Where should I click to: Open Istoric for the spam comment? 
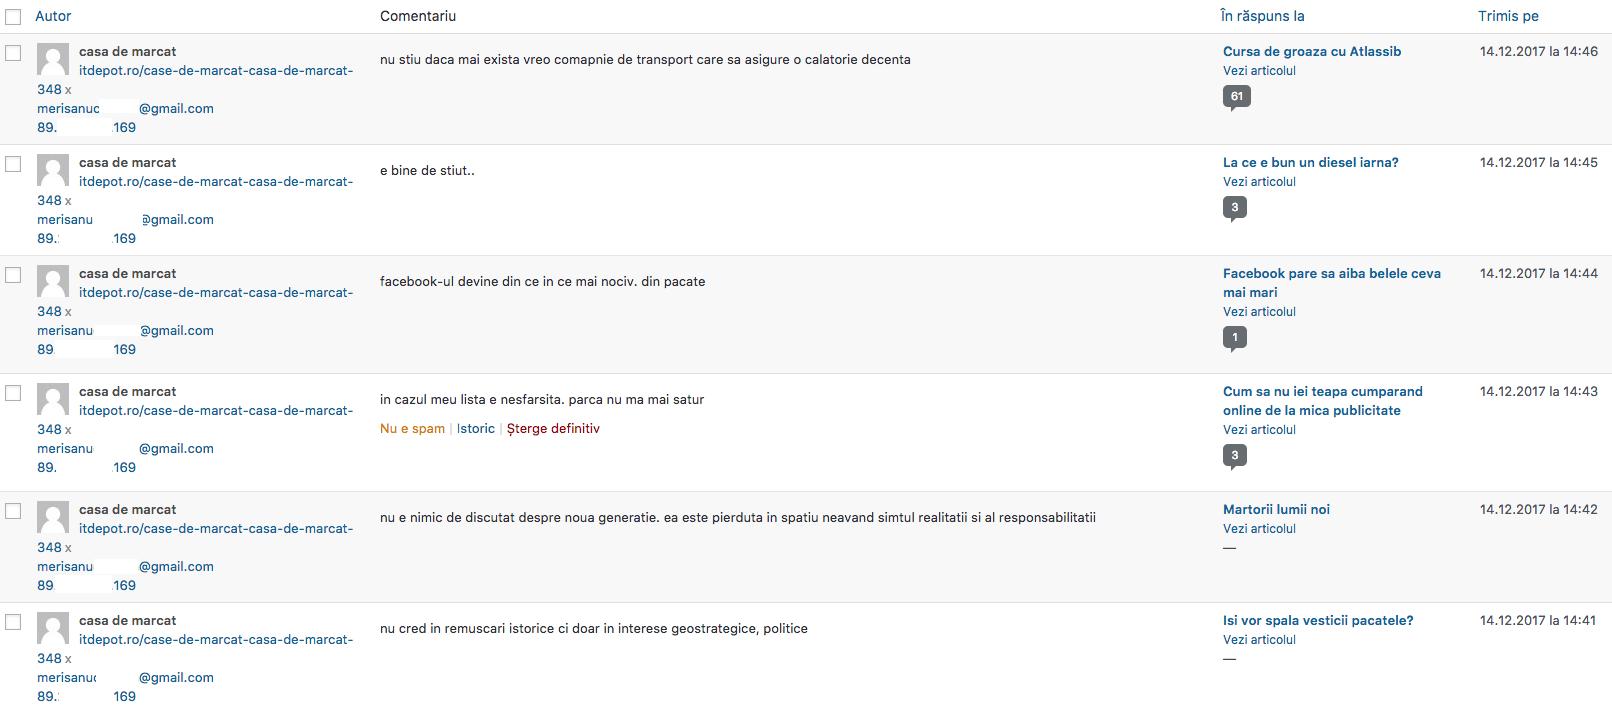click(476, 429)
